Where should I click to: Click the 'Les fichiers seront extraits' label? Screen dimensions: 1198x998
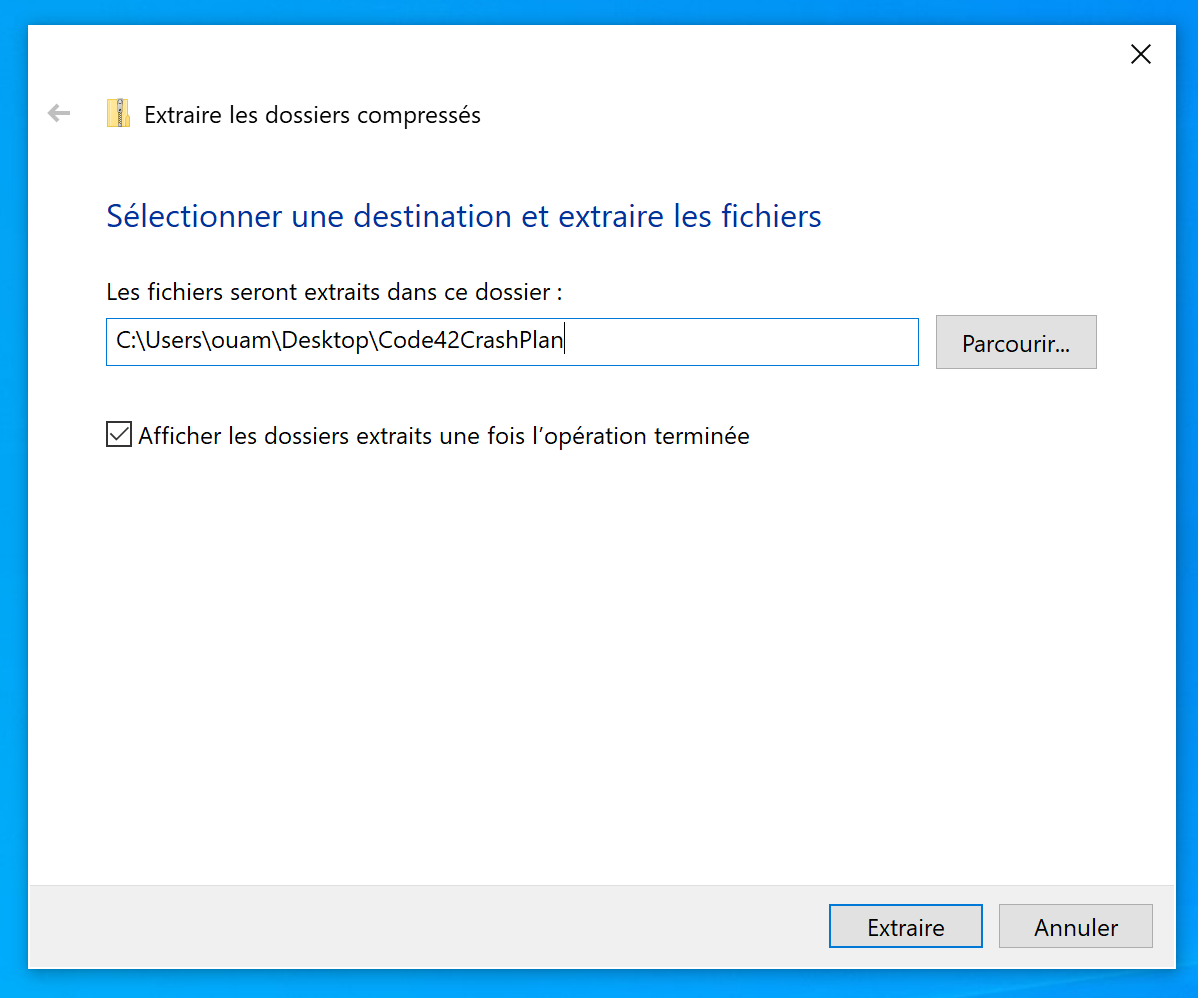pos(334,293)
